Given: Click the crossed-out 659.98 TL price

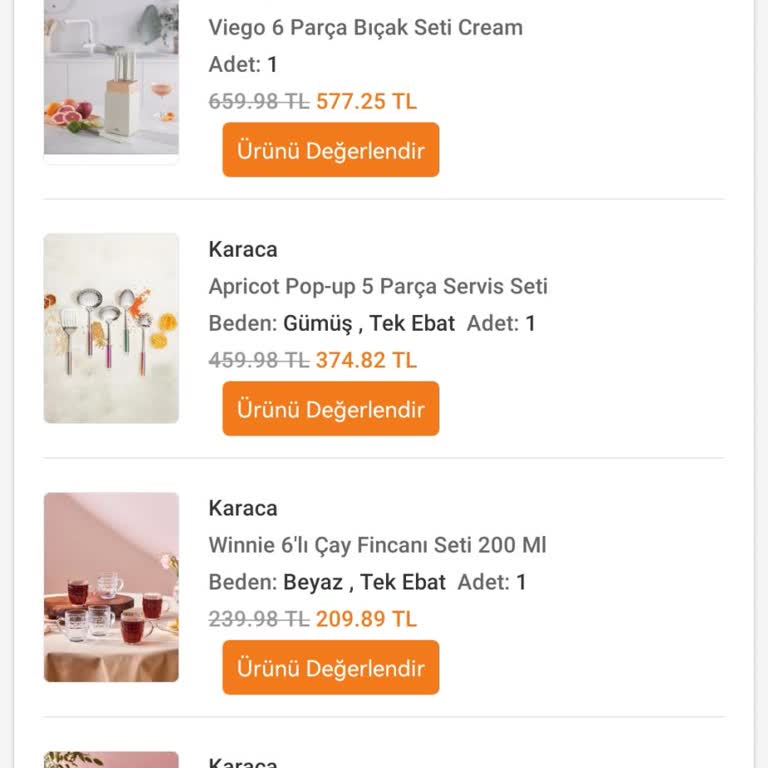Looking at the screenshot, I should pyautogui.click(x=258, y=101).
